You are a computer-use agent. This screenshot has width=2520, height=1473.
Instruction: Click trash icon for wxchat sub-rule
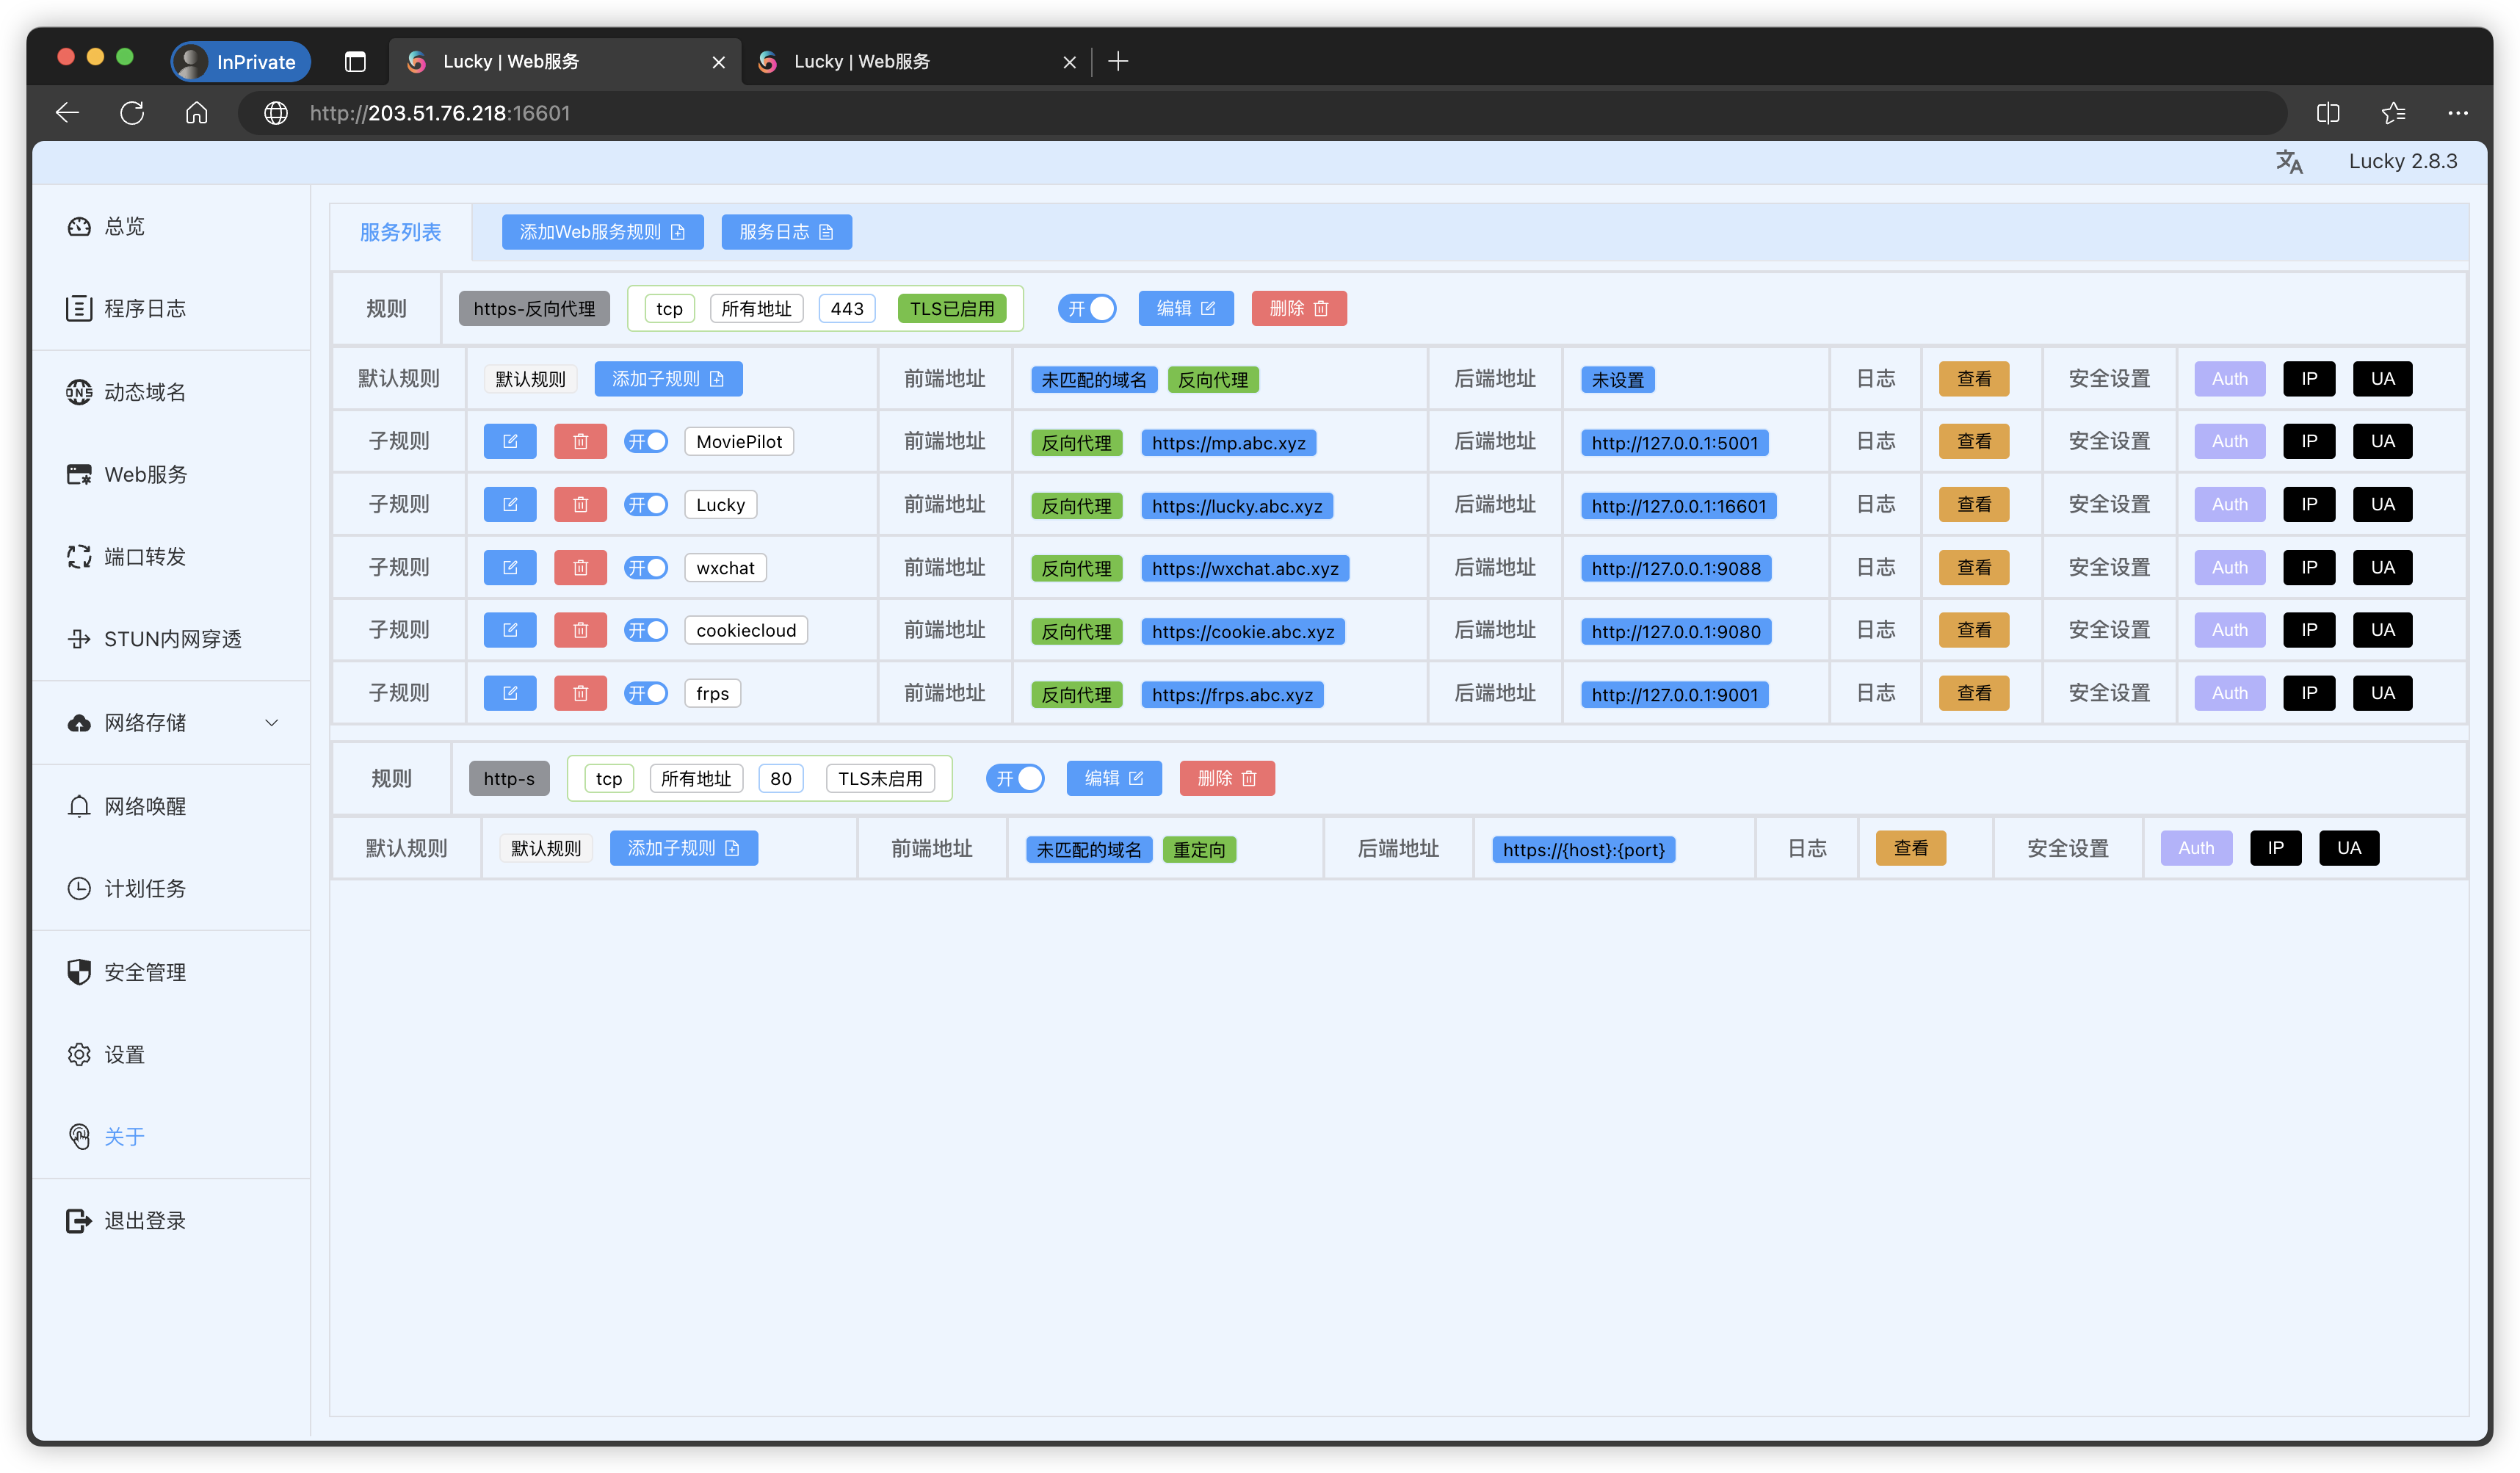click(x=580, y=567)
